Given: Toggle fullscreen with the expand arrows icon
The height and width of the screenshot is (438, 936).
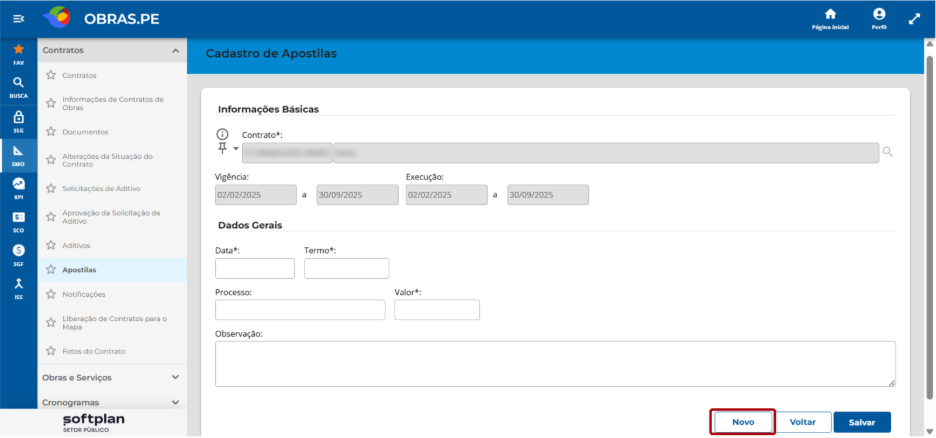Looking at the screenshot, I should [x=914, y=19].
